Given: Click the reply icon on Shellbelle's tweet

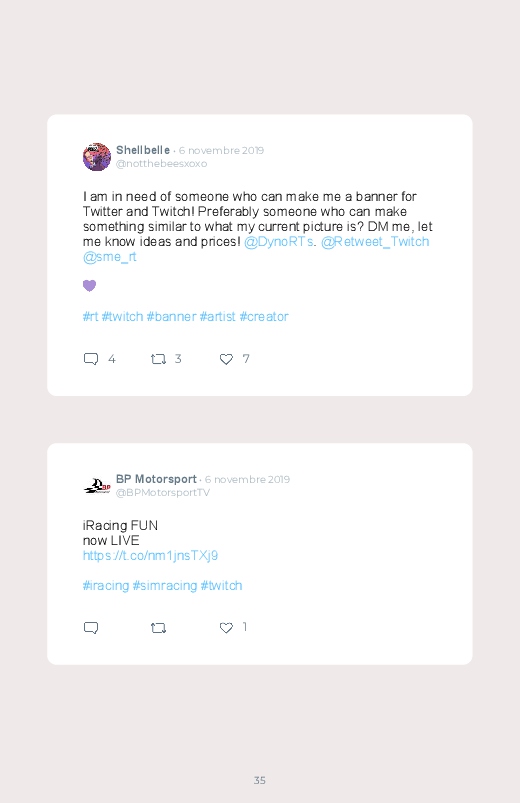Looking at the screenshot, I should coord(91,359).
